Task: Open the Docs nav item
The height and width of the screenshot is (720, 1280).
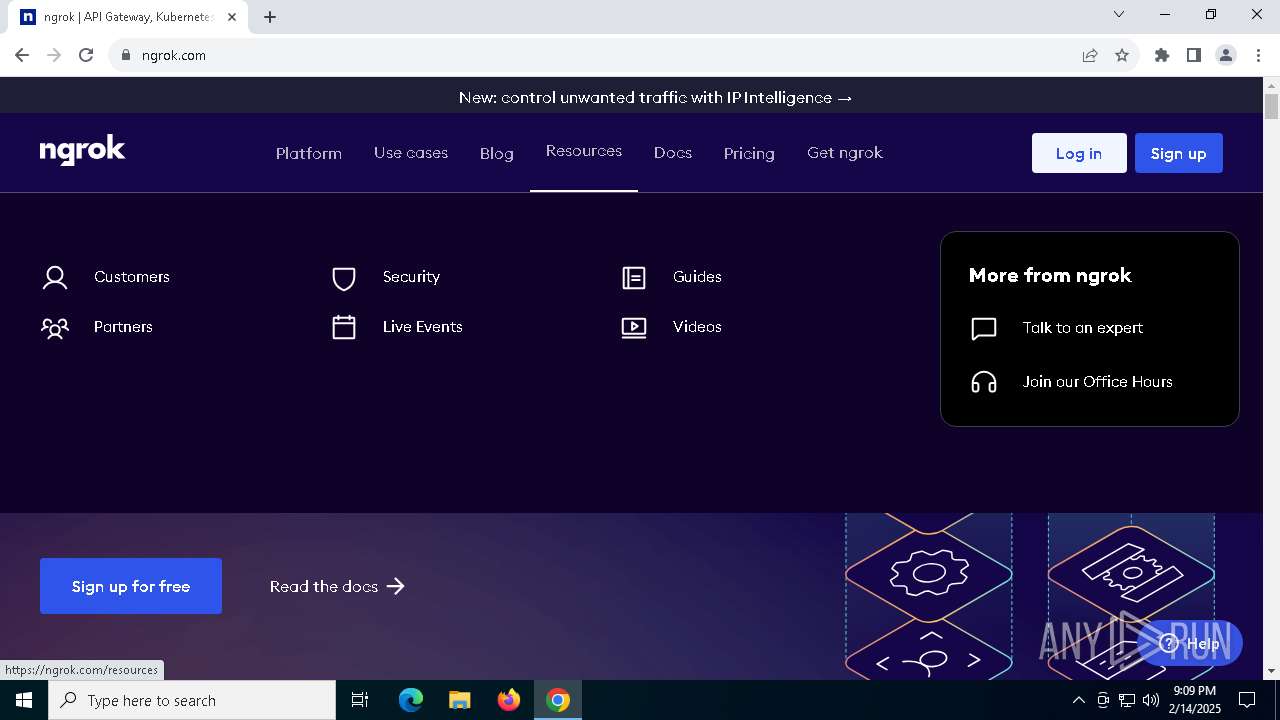Action: coord(673,153)
